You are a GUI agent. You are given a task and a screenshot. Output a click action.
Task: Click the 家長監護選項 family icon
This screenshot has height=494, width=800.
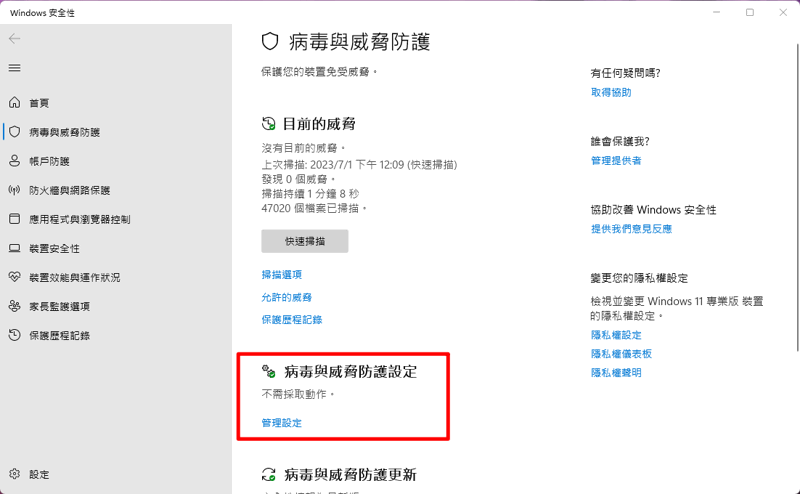pyautogui.click(x=14, y=306)
